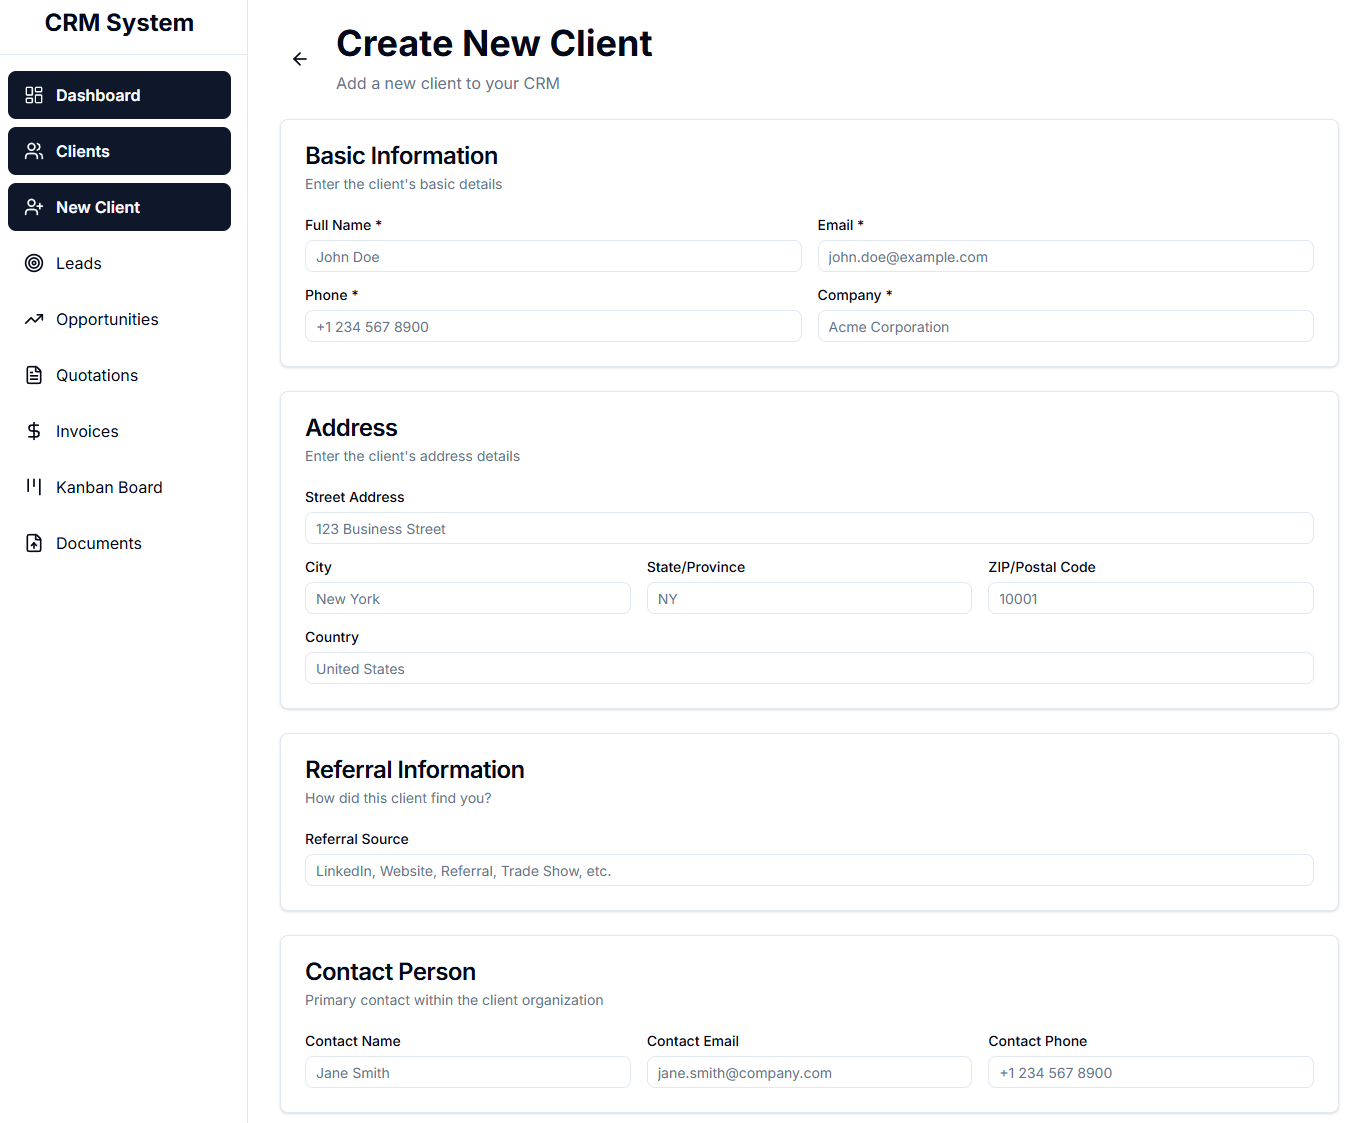
Task: Navigate to Opportunities
Action: point(119,319)
